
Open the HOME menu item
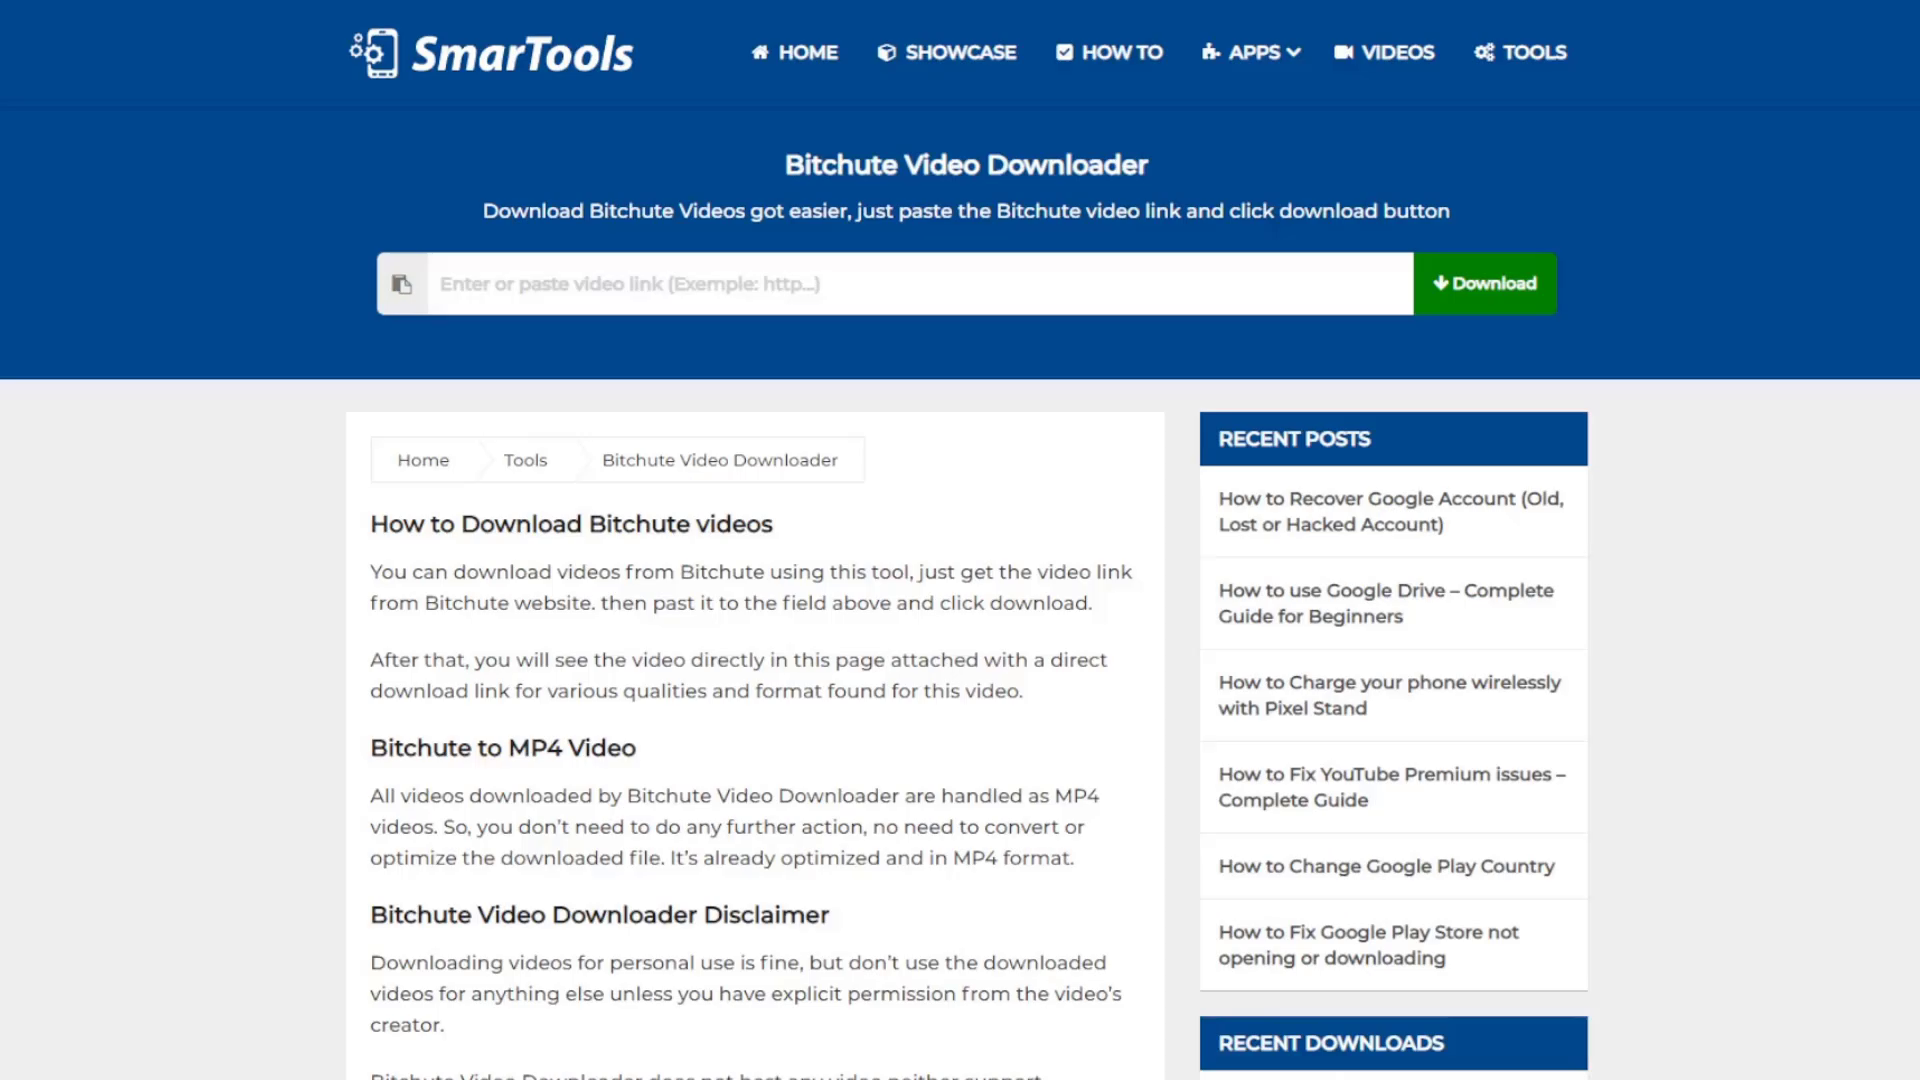(x=795, y=52)
